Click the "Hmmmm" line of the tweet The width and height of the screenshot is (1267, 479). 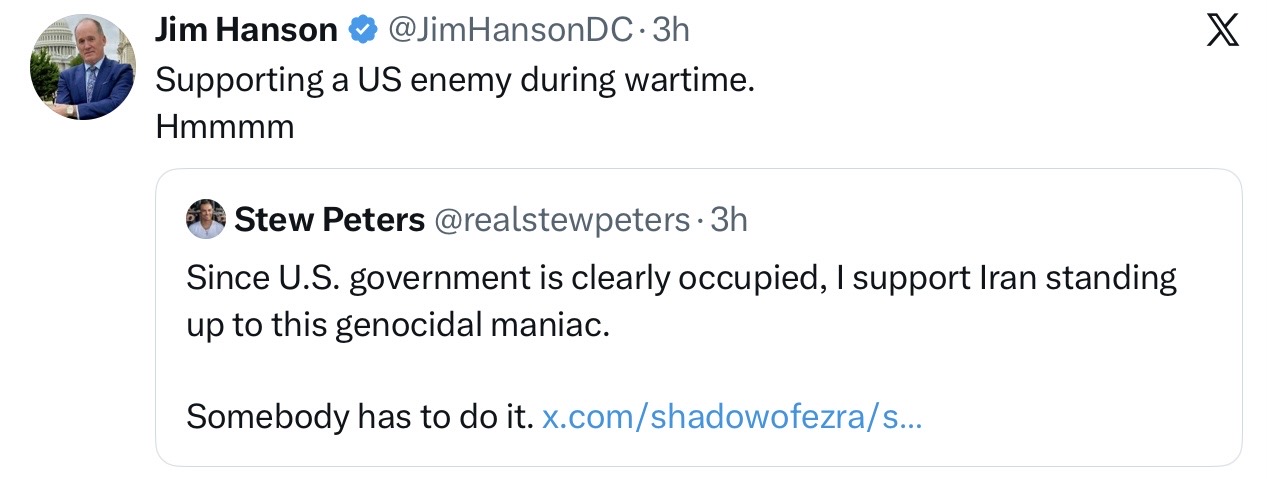click(225, 127)
